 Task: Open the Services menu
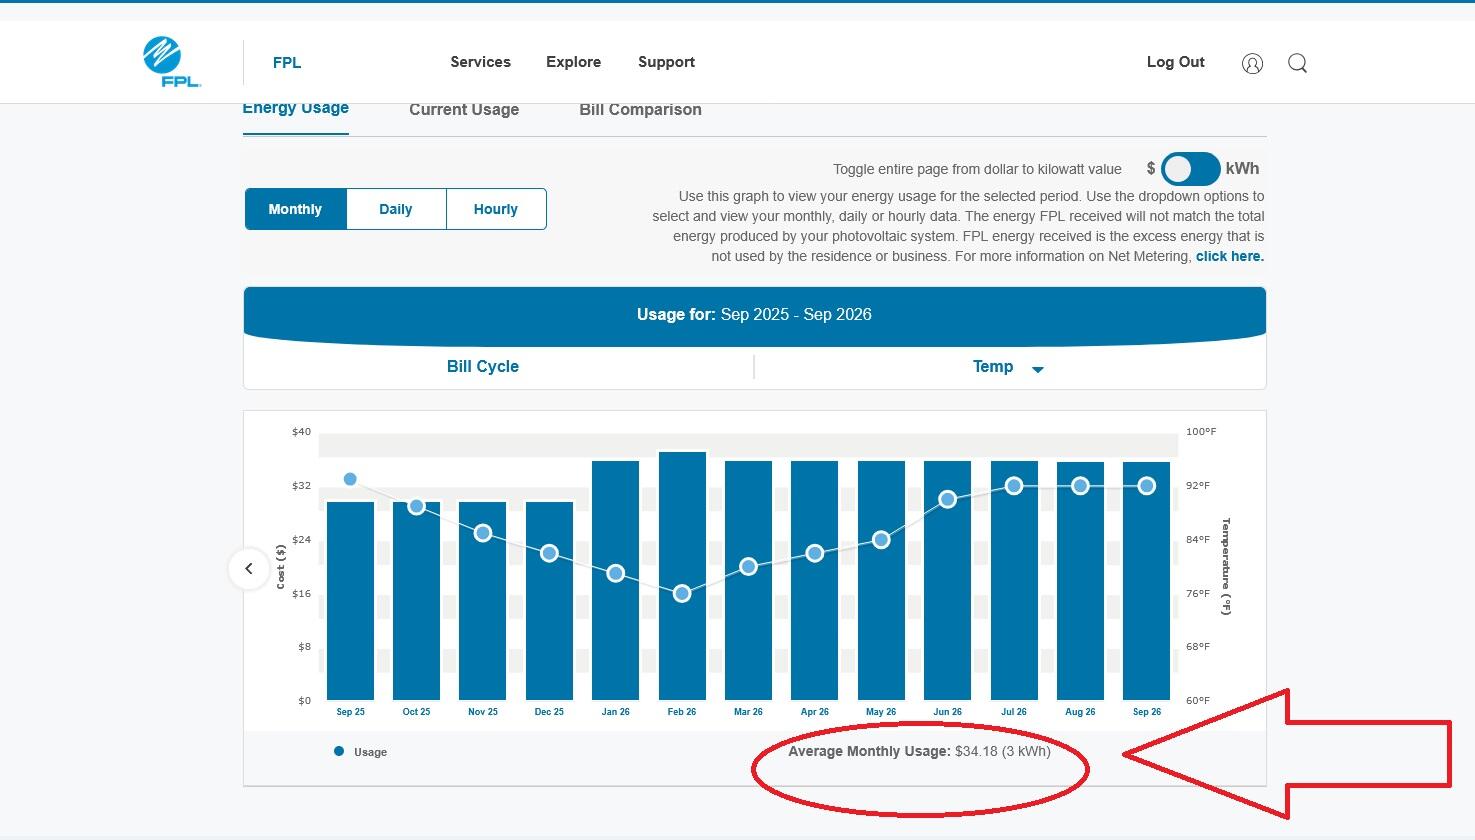point(480,62)
